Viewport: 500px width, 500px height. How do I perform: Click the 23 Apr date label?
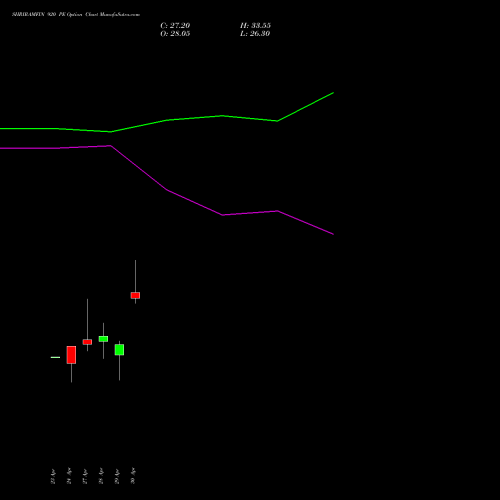[x=53, y=476]
